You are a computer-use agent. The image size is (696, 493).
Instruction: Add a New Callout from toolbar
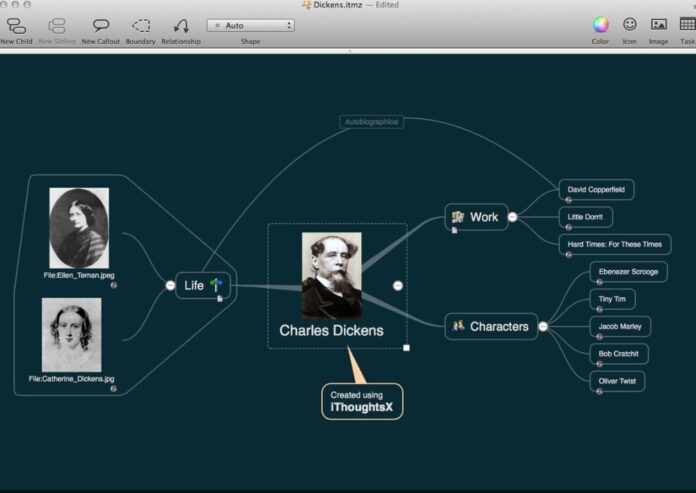click(101, 26)
